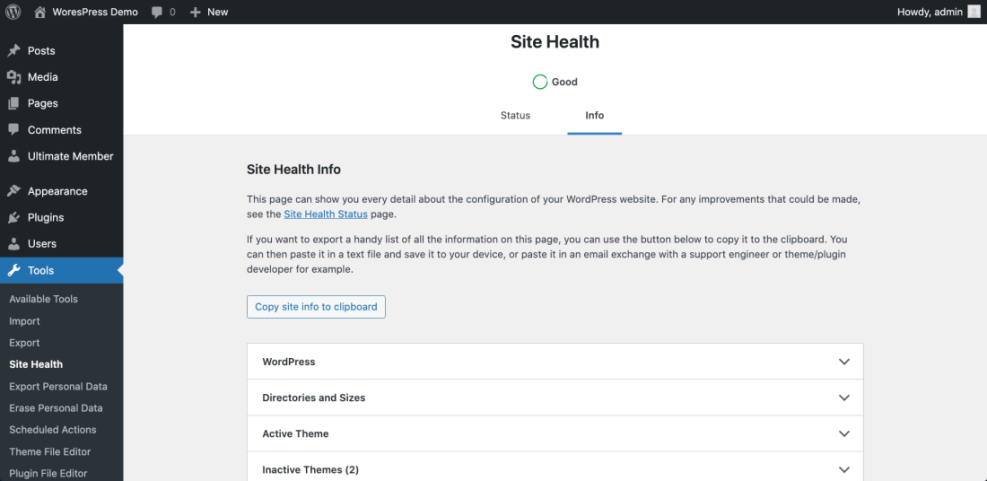Go to Available Tools submenu
Viewport: 987px width, 481px height.
(x=43, y=299)
